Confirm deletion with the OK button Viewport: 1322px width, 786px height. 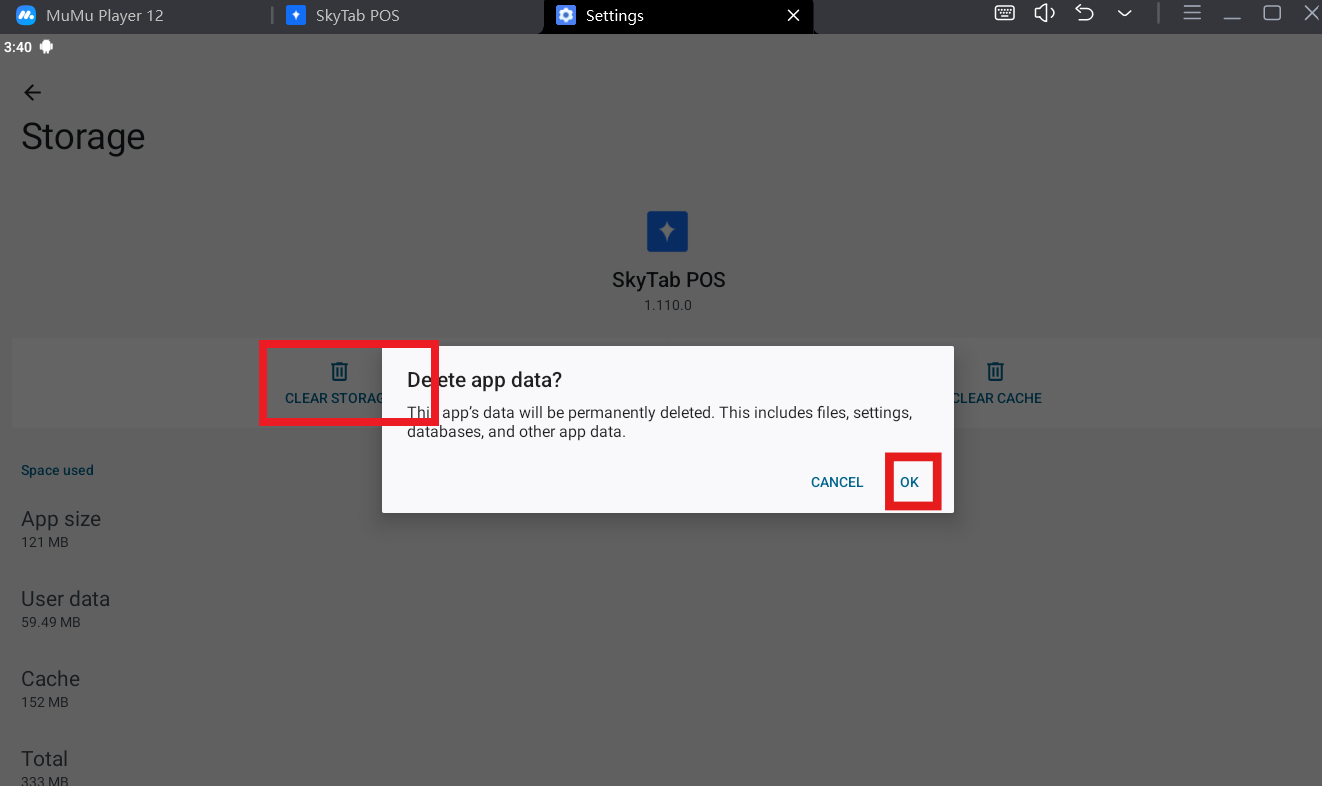909,482
